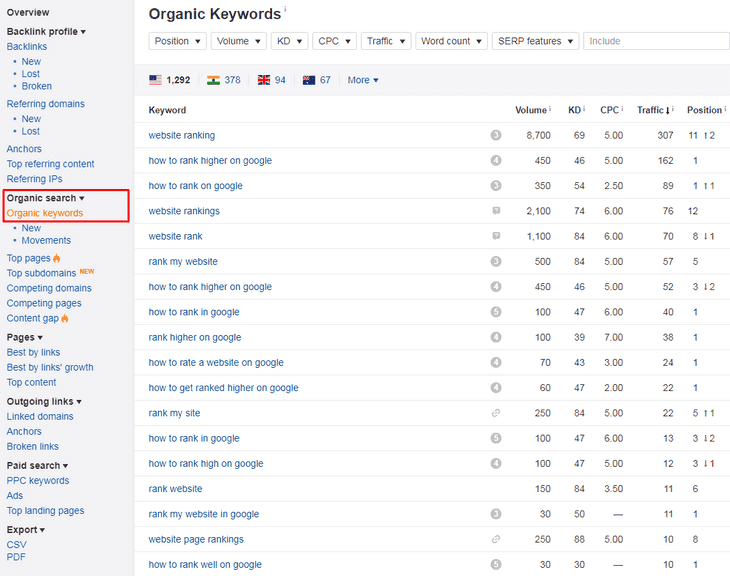Collapse the Export section

coord(26,530)
